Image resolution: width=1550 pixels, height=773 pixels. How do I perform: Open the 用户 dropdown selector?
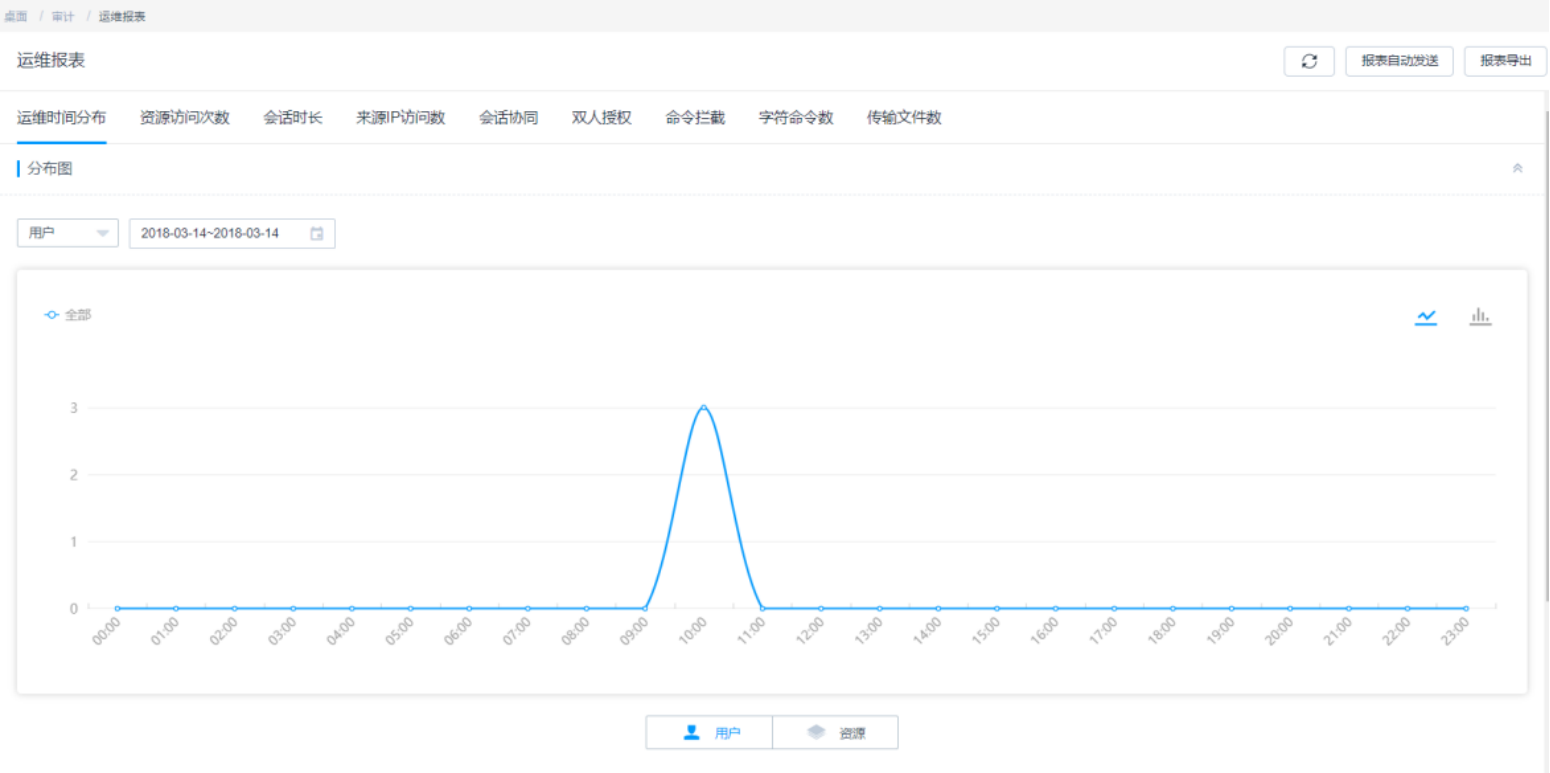click(68, 233)
